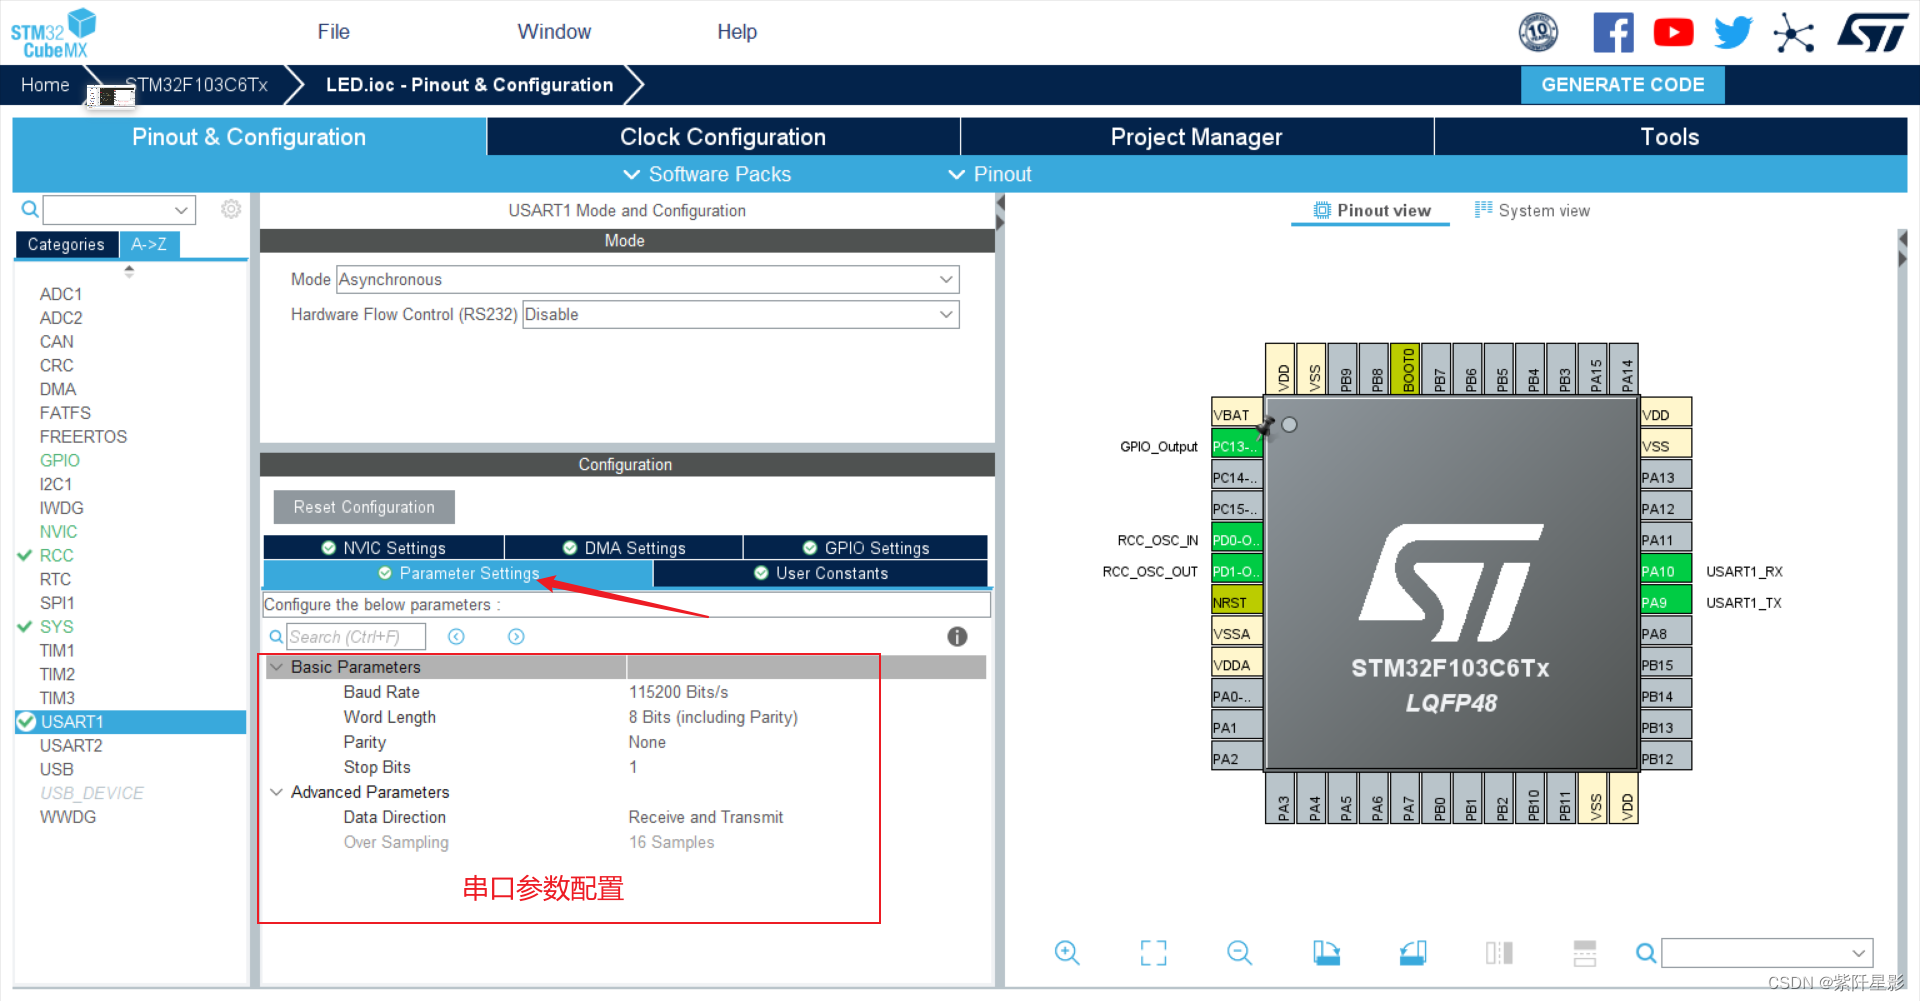The height and width of the screenshot is (1001, 1920).
Task: Collapse the category list arrow
Action: 129,271
